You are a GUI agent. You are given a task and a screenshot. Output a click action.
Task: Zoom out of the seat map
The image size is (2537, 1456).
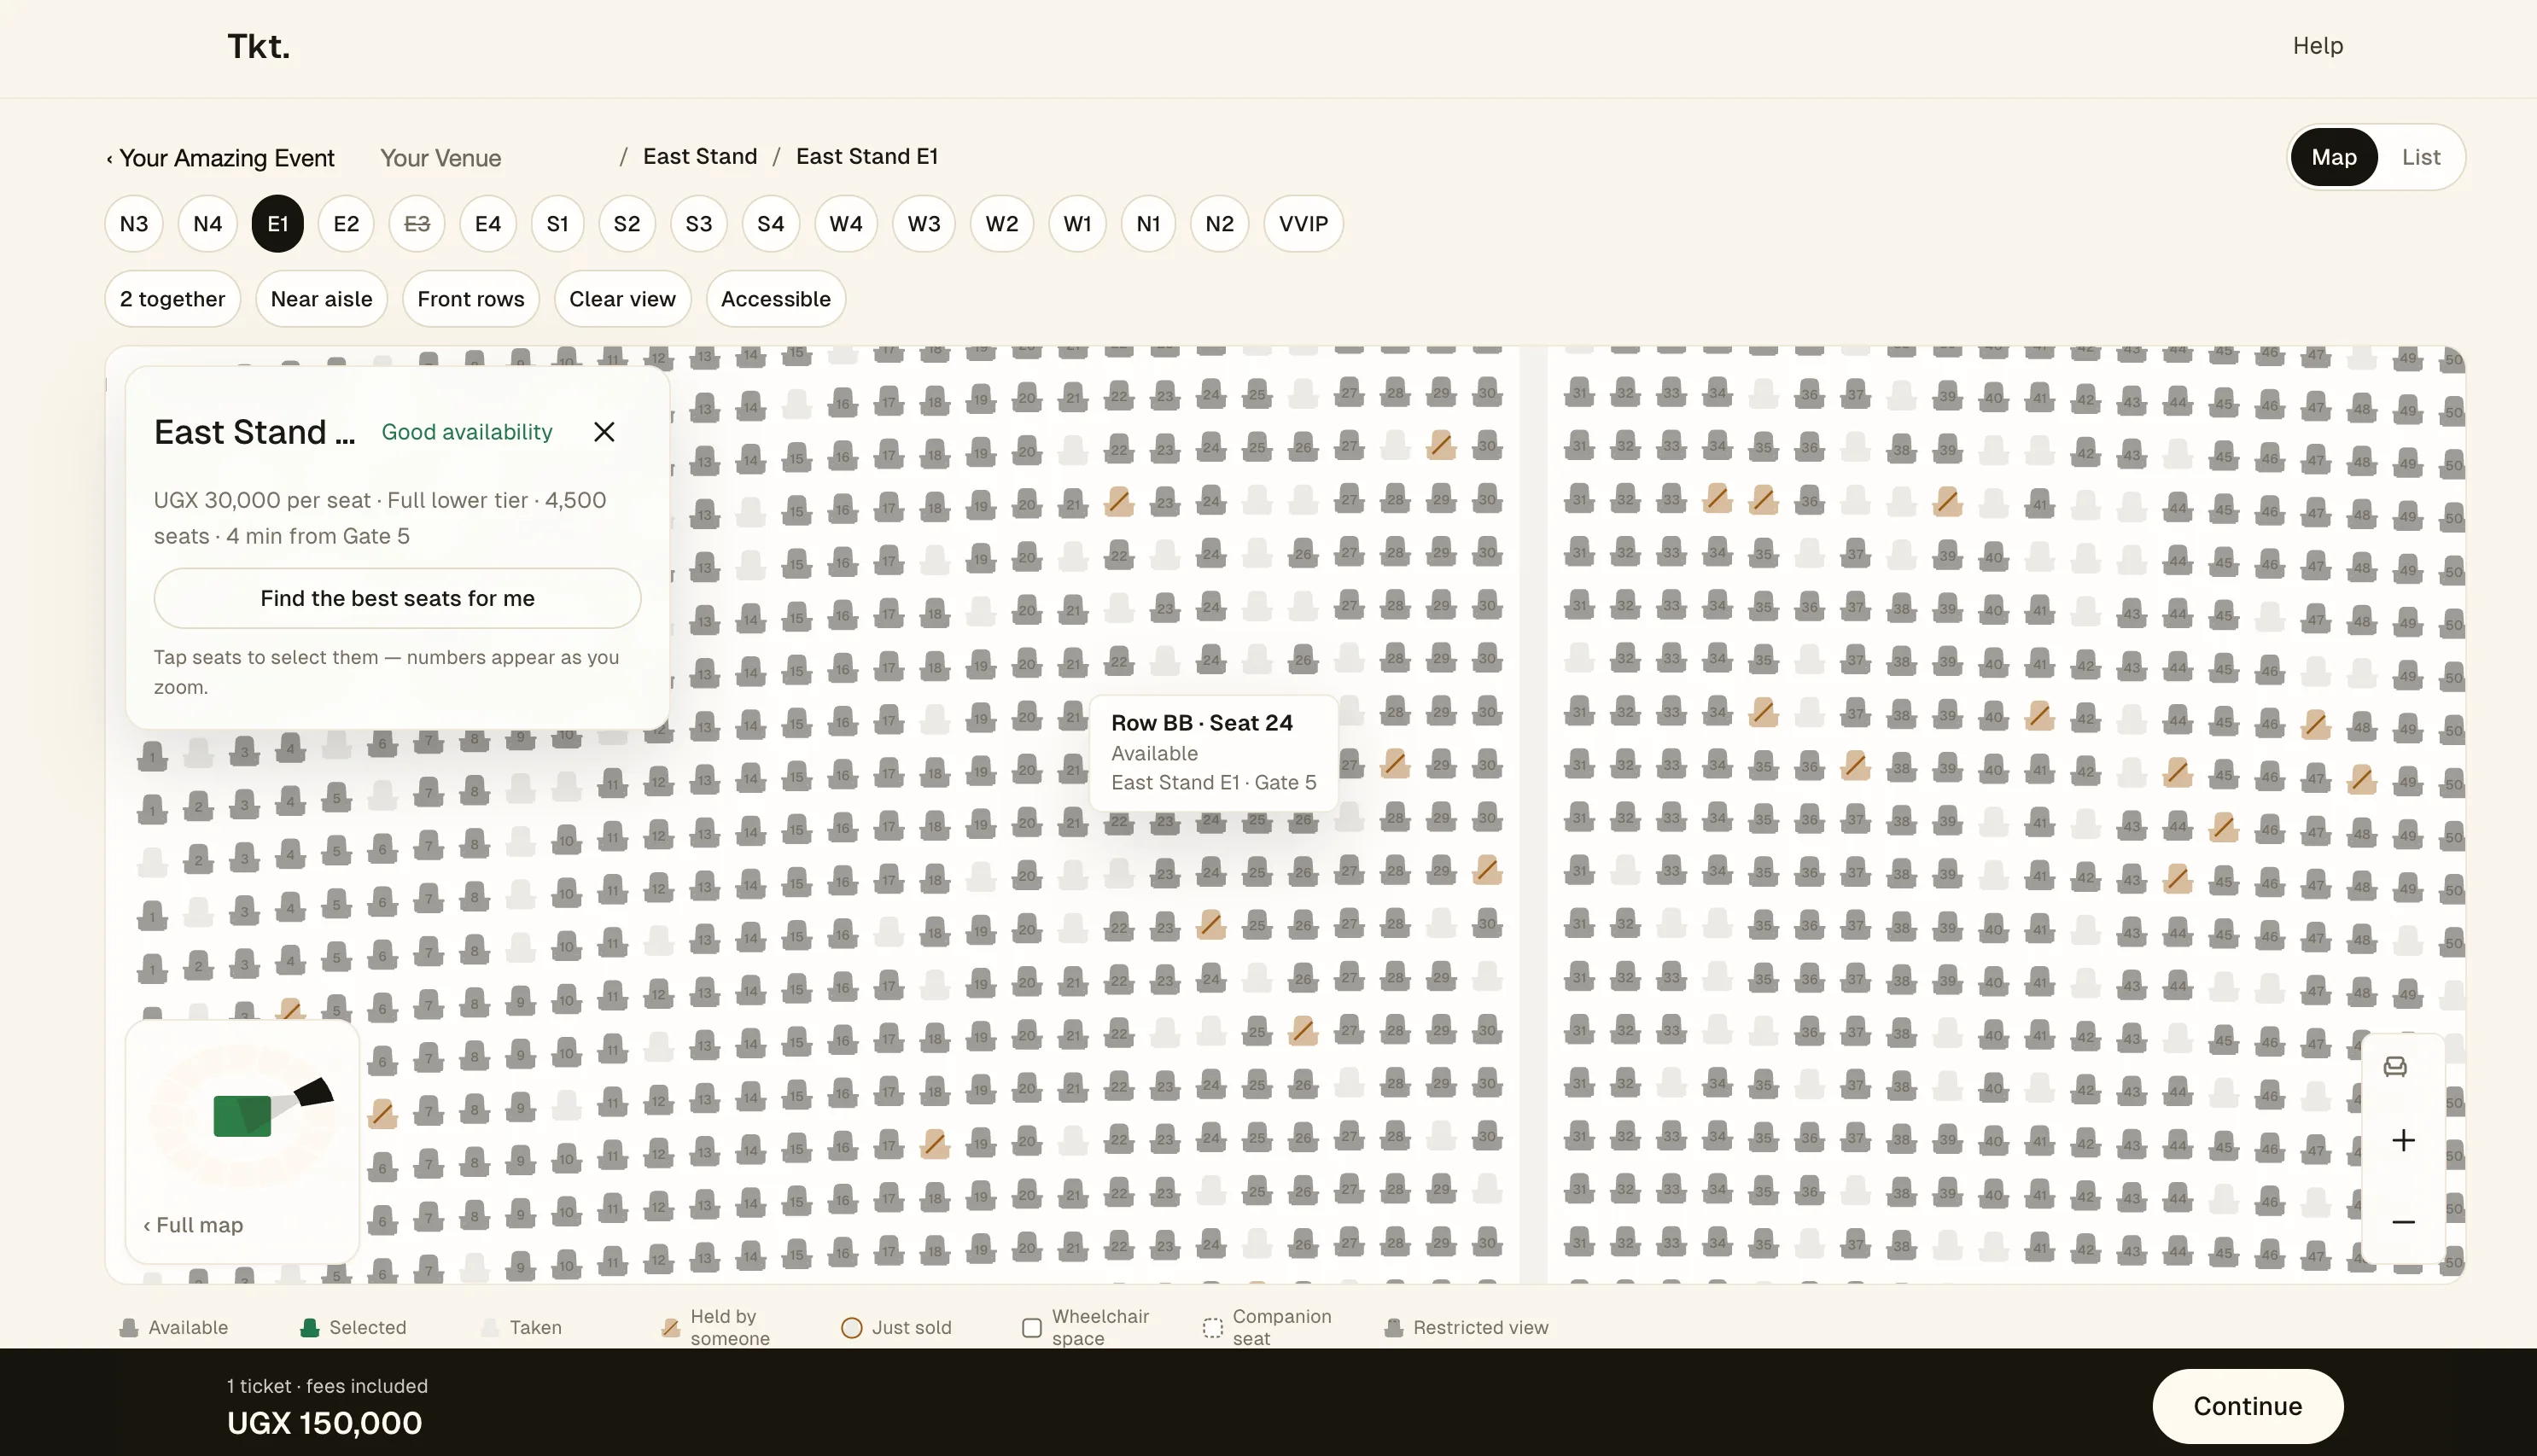2404,1222
